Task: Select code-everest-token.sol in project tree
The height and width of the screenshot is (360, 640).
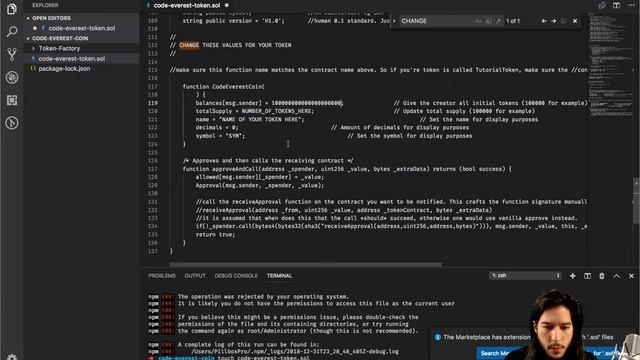Action: tap(71, 58)
